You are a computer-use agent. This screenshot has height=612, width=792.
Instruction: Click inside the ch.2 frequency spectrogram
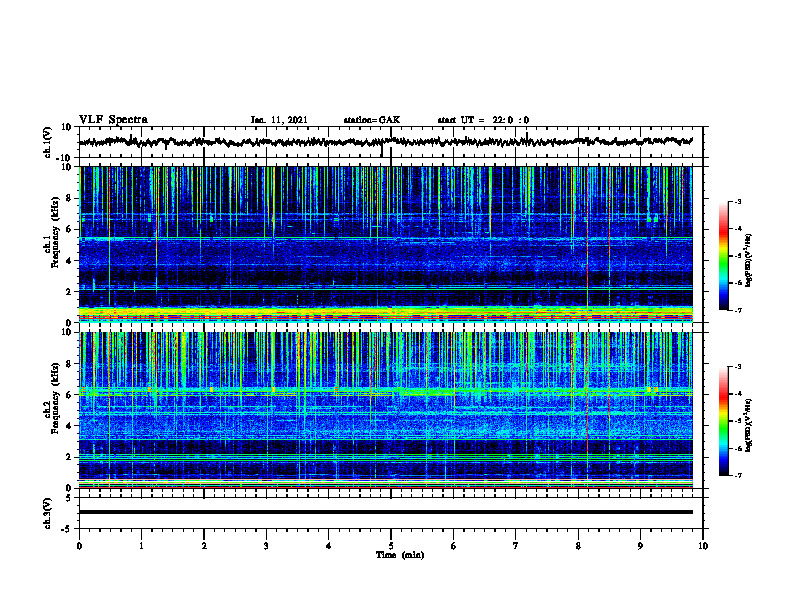385,410
